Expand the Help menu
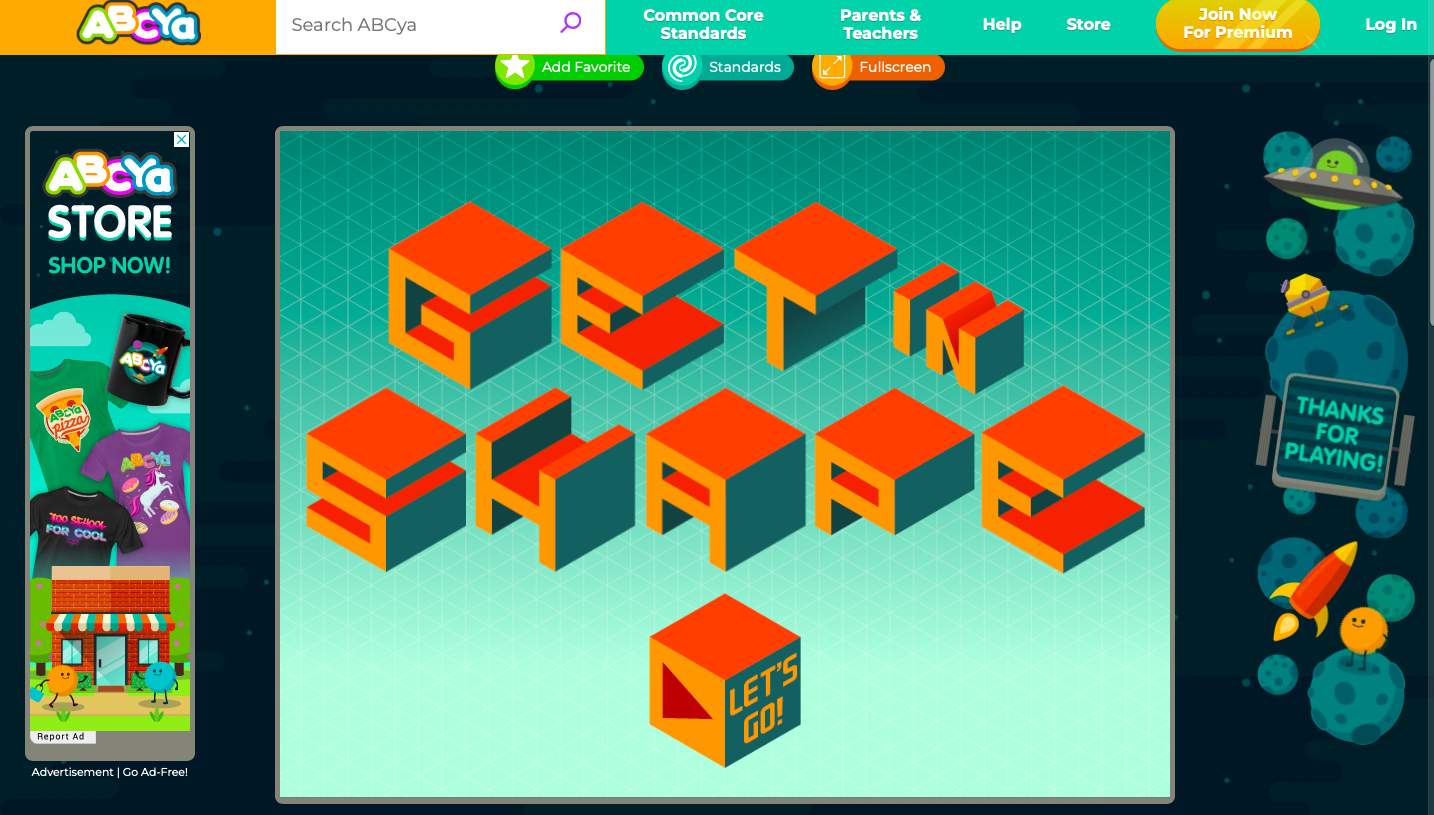The image size is (1434, 815). pos(1002,24)
